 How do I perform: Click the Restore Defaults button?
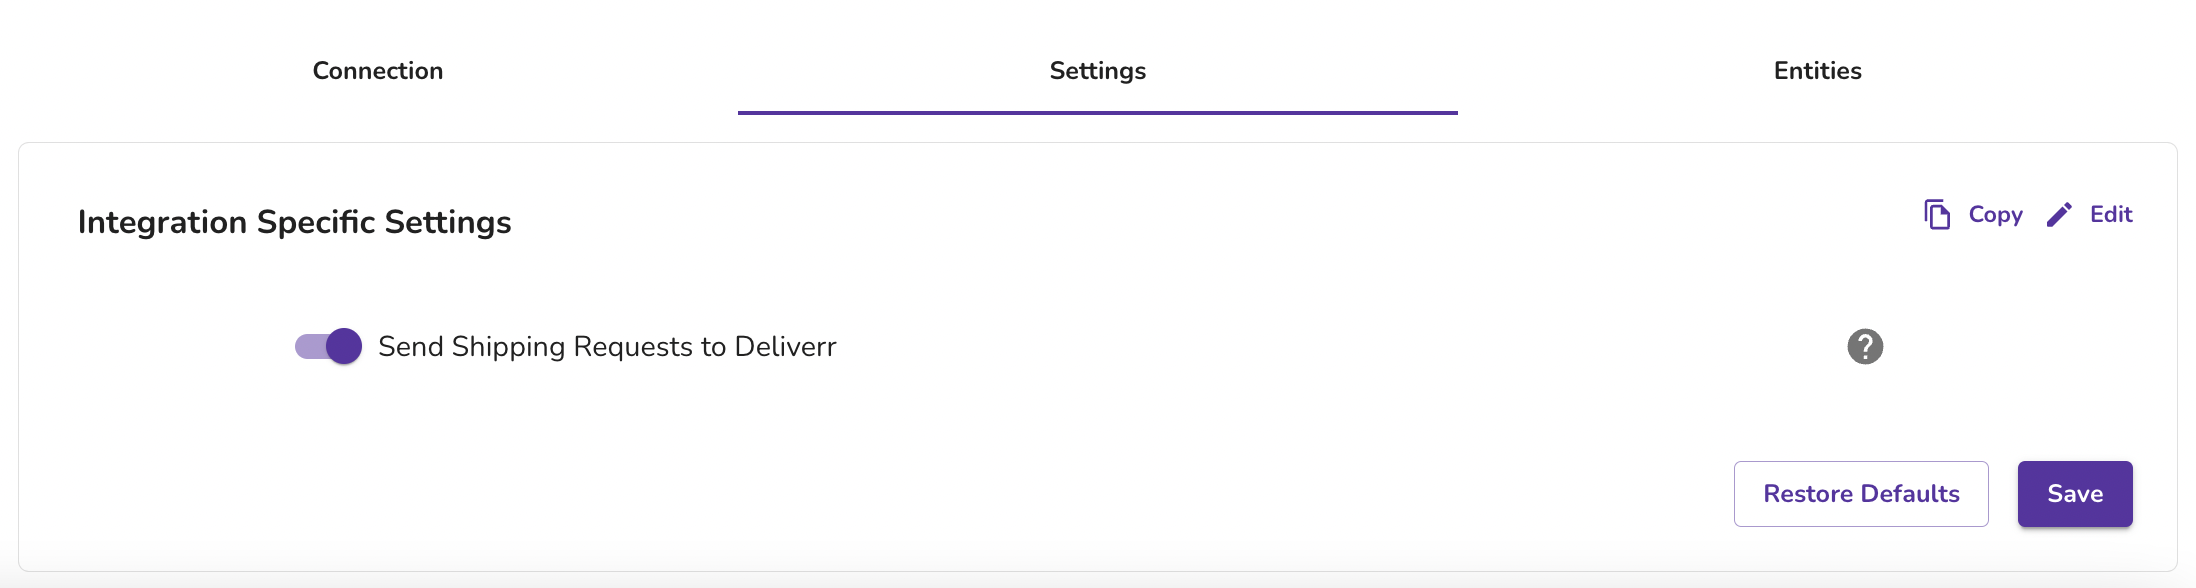[1861, 494]
